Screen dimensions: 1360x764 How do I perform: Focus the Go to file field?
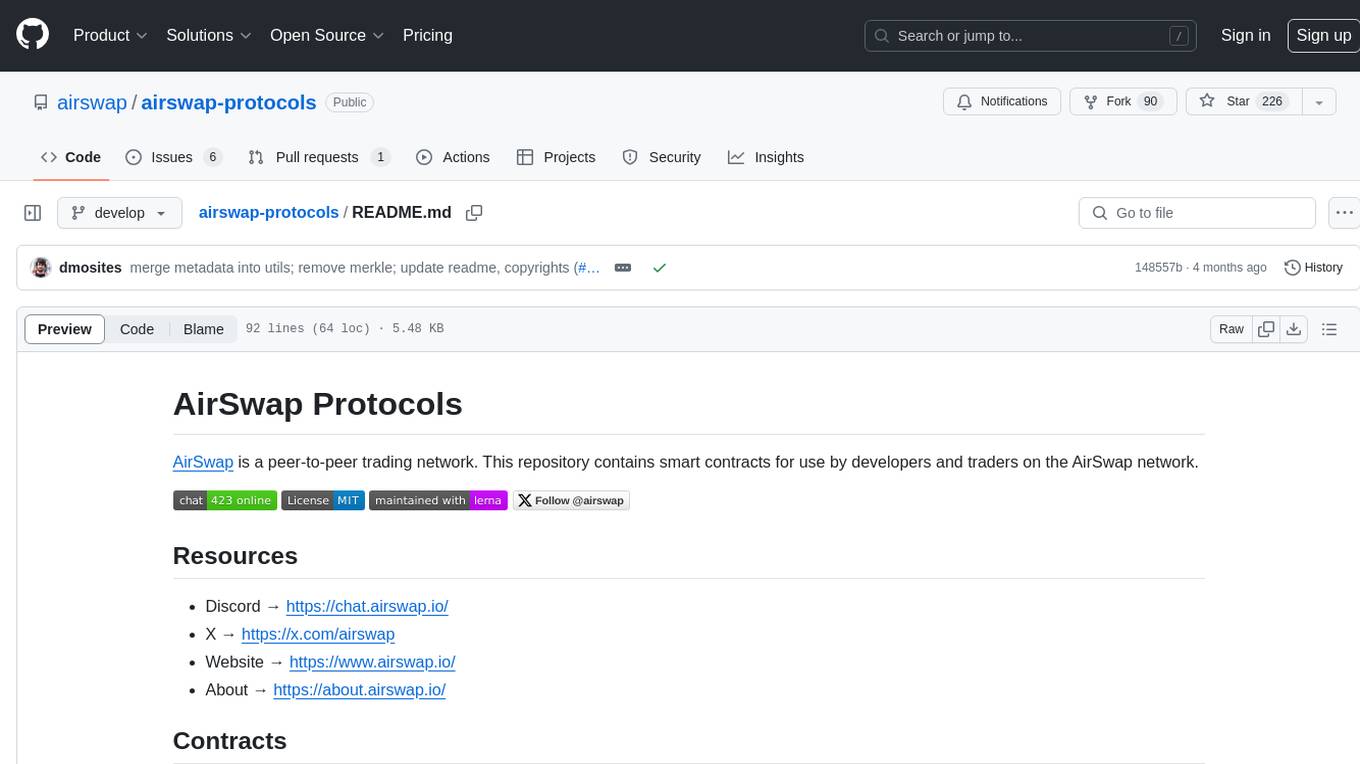(x=1197, y=213)
